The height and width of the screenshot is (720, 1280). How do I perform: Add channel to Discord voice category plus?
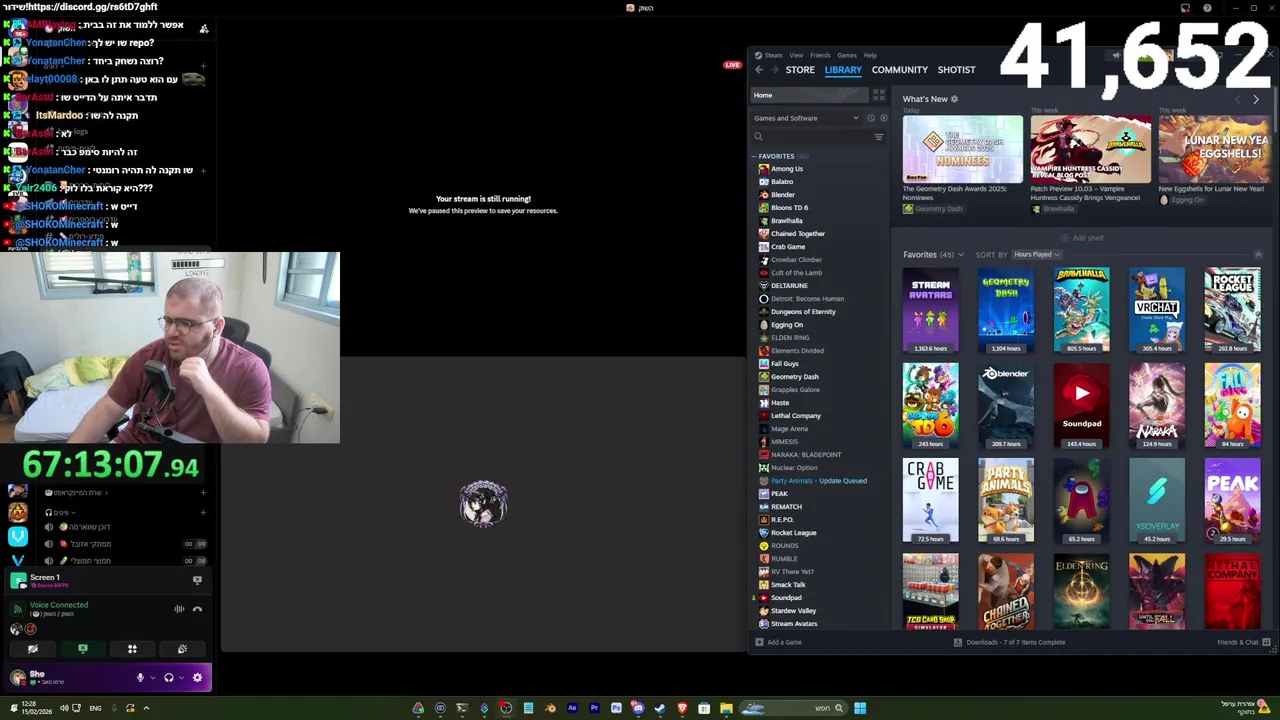203,512
